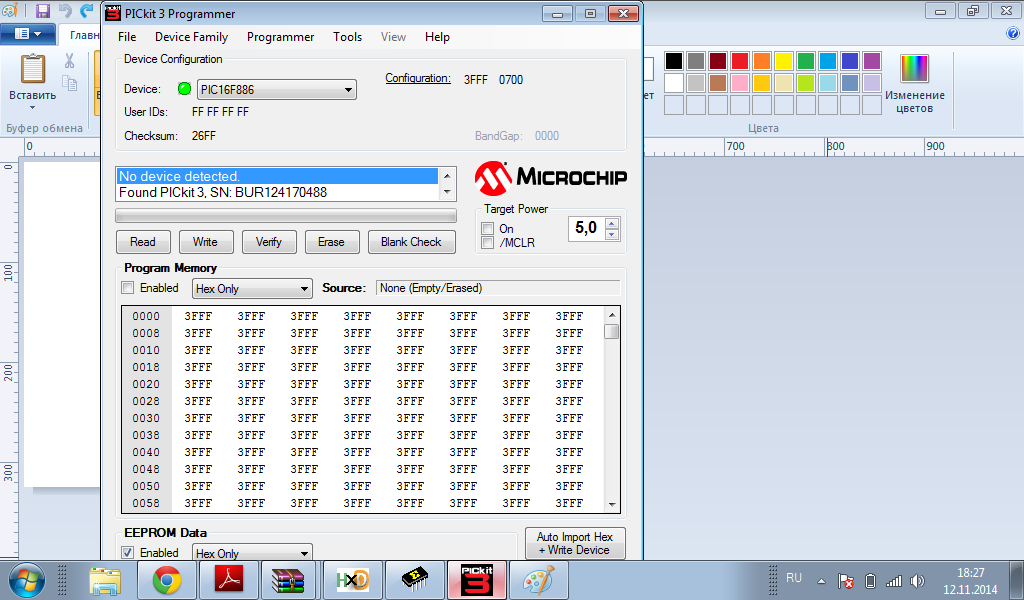
Task: Switch to Paint via its taskbar icon
Action: point(538,580)
